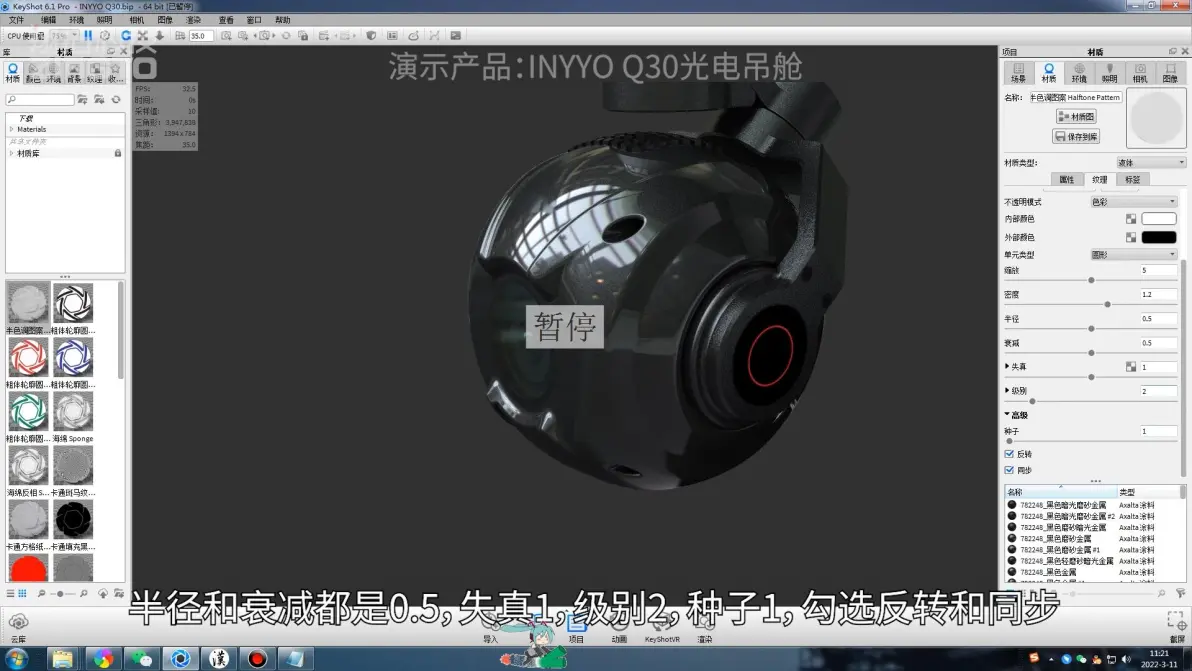Click the 缩放 scale slider handle
The image size is (1192, 671).
(x=1092, y=280)
